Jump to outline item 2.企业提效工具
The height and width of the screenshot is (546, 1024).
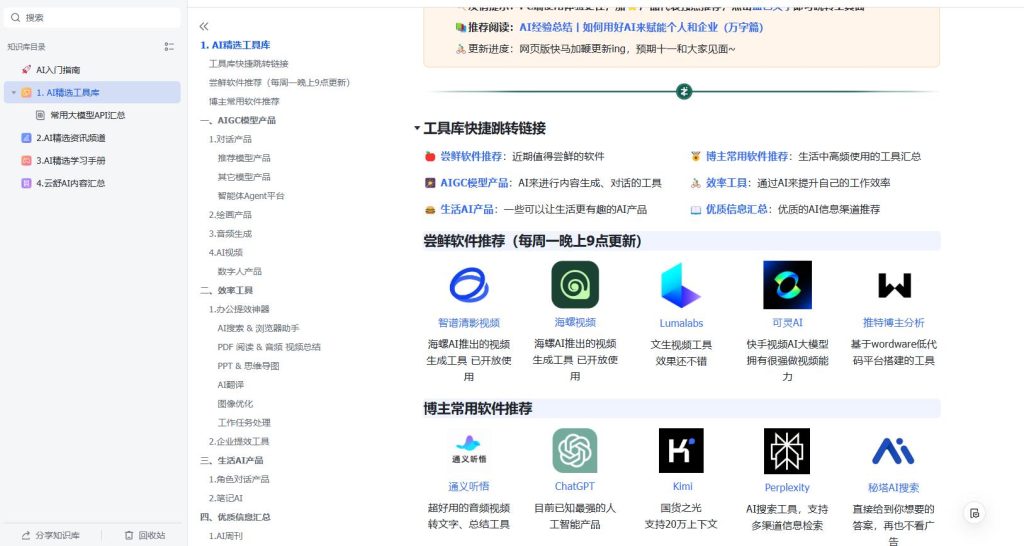[239, 441]
